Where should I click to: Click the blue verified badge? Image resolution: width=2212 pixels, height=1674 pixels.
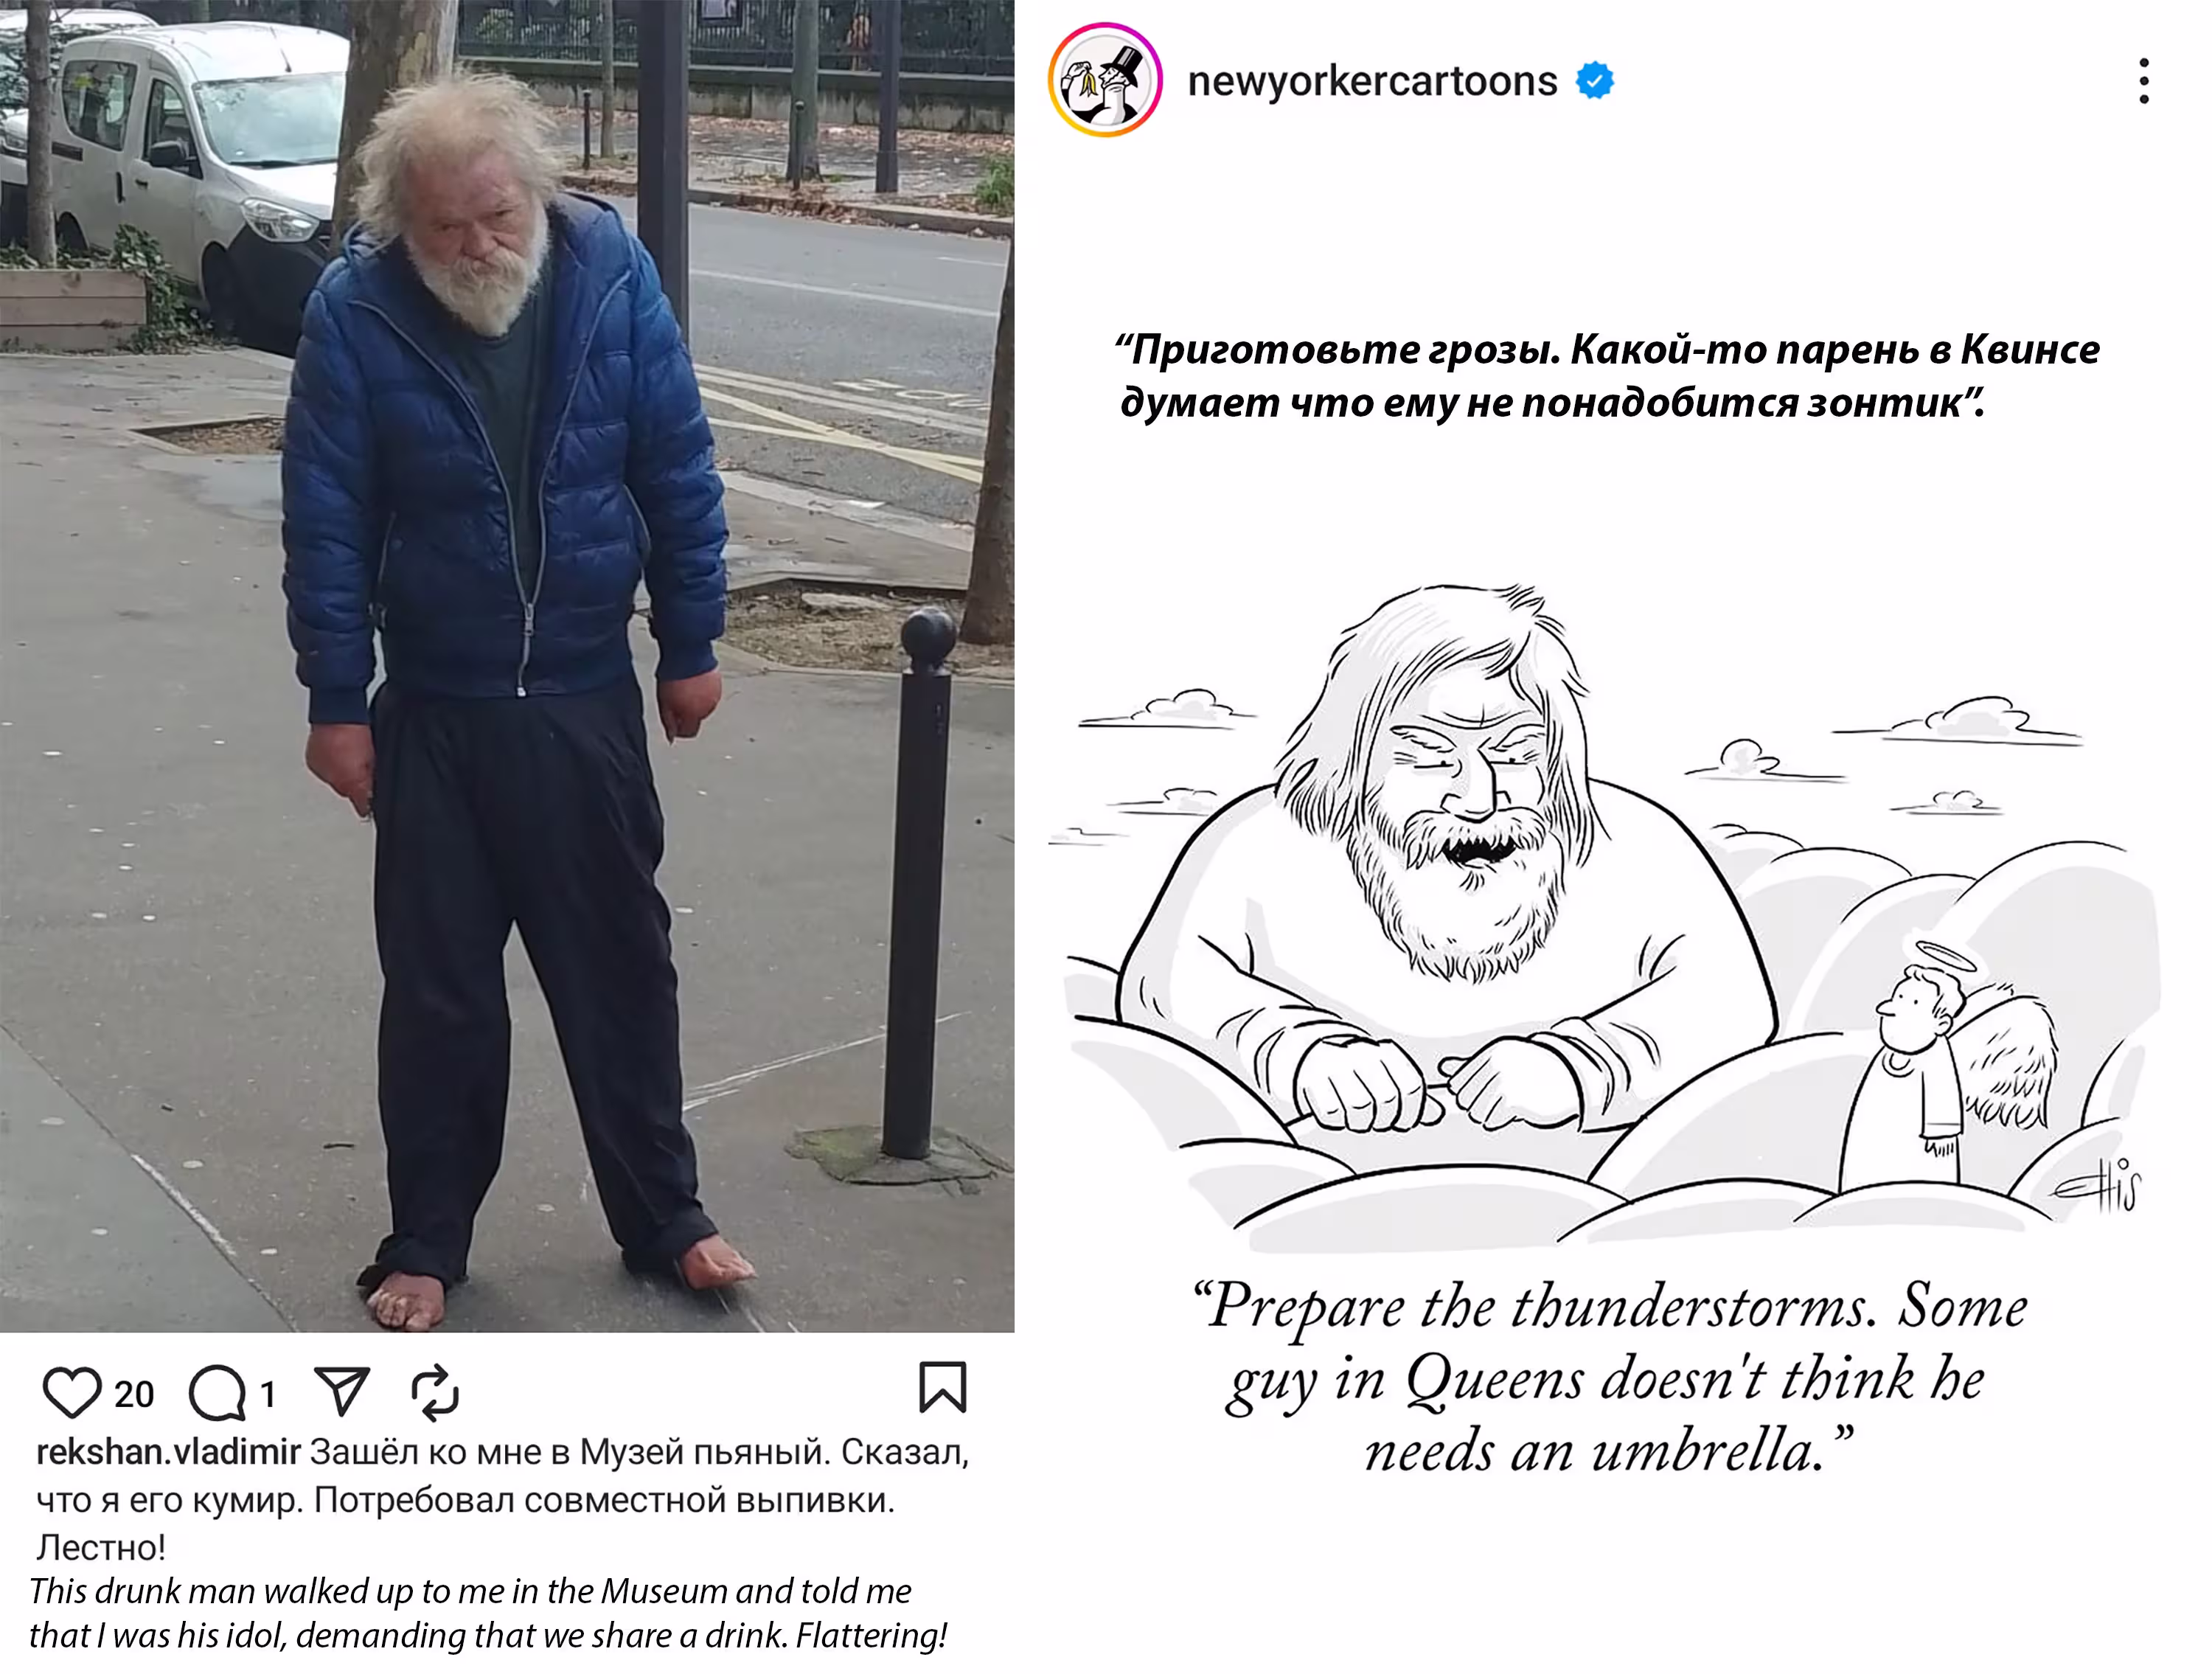click(1594, 81)
